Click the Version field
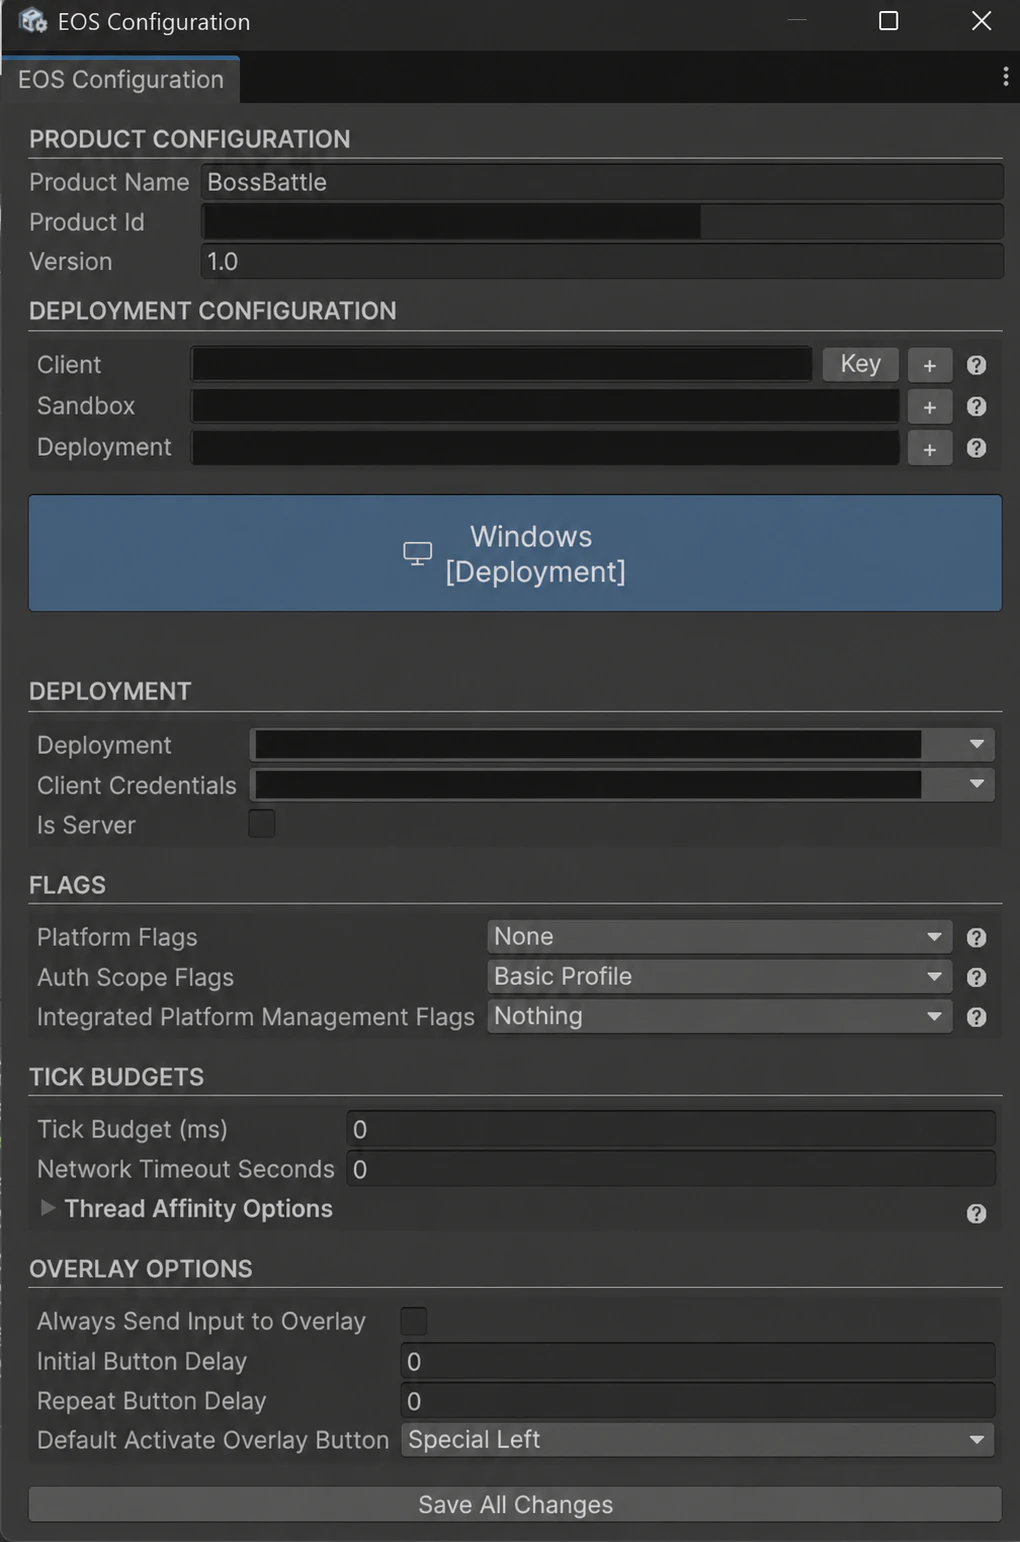 pyautogui.click(x=602, y=262)
